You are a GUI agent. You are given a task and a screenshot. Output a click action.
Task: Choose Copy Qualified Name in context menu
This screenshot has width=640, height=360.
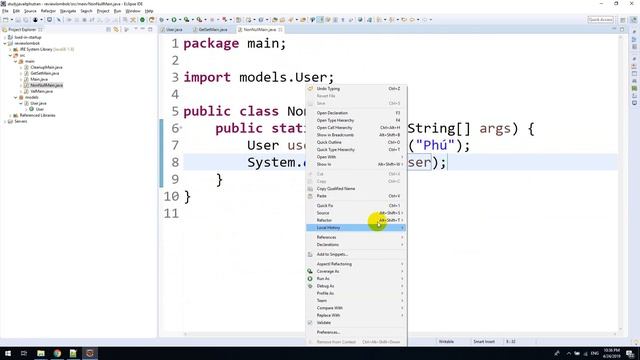[x=356, y=189]
